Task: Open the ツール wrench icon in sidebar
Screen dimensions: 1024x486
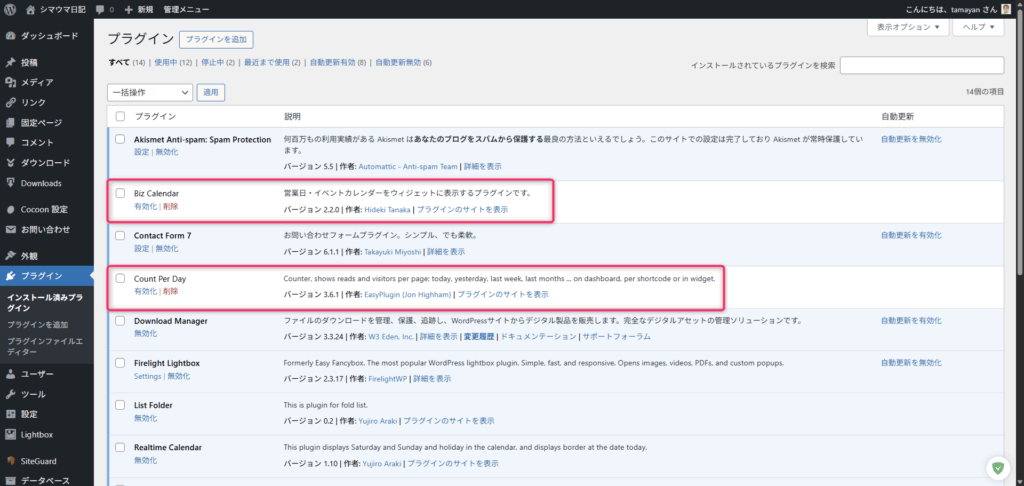Action: coord(11,394)
